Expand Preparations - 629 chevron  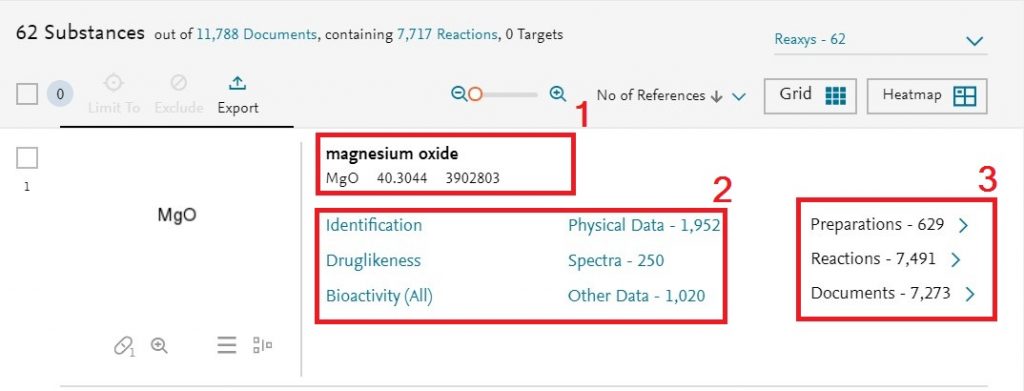[x=963, y=225]
